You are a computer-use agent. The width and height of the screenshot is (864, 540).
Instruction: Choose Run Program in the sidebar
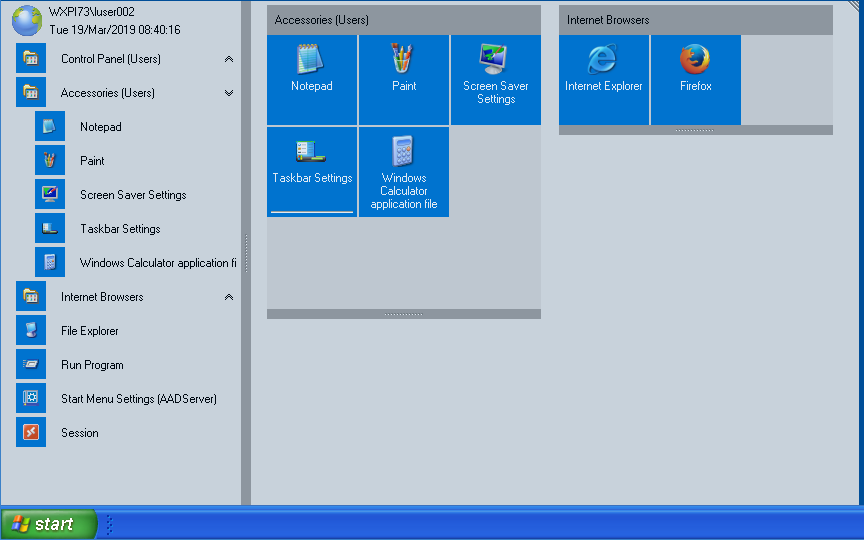click(x=92, y=365)
